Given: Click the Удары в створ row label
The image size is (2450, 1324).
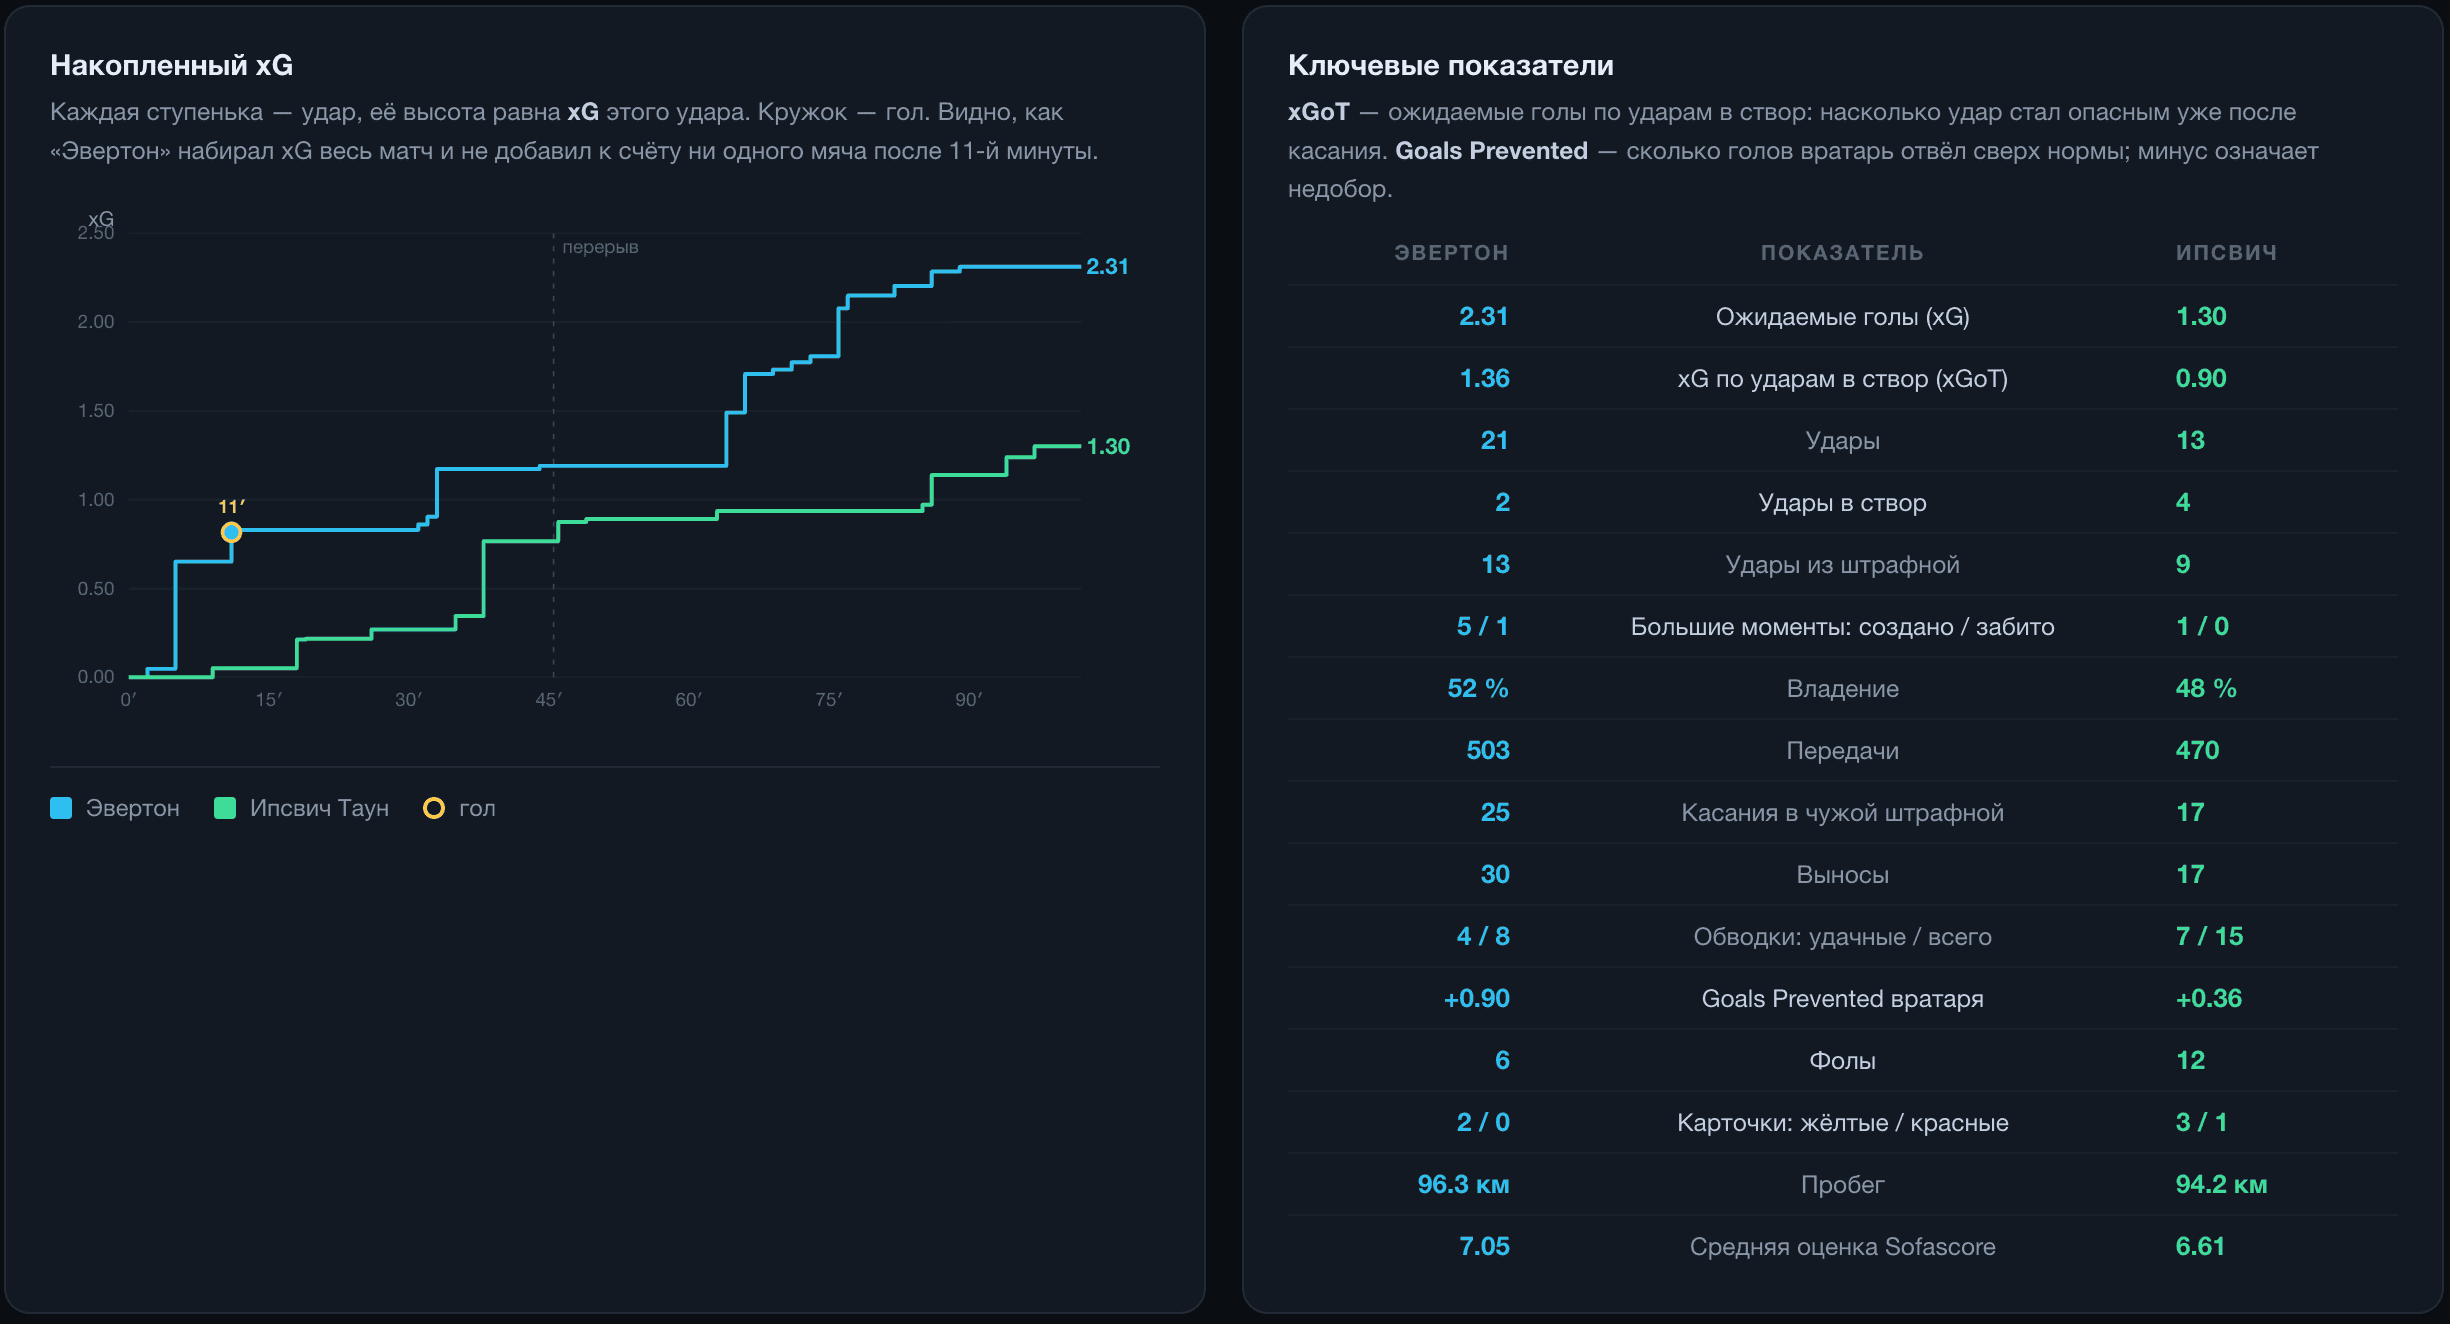Looking at the screenshot, I should click(1842, 503).
